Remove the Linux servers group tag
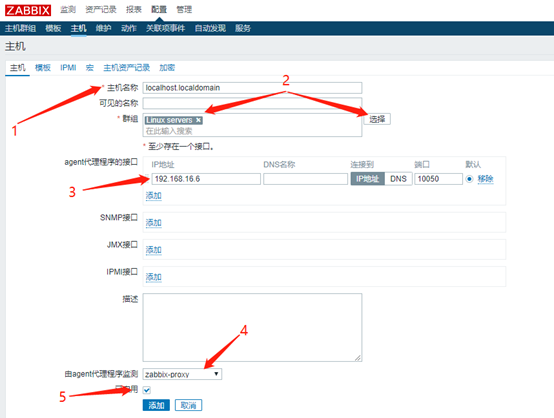This screenshot has width=554, height=418. (199, 120)
